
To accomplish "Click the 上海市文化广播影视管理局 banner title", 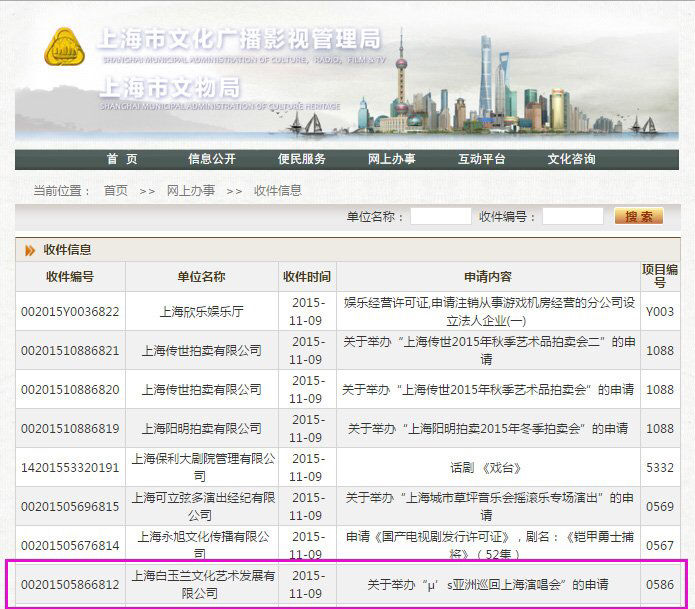I will 239,39.
